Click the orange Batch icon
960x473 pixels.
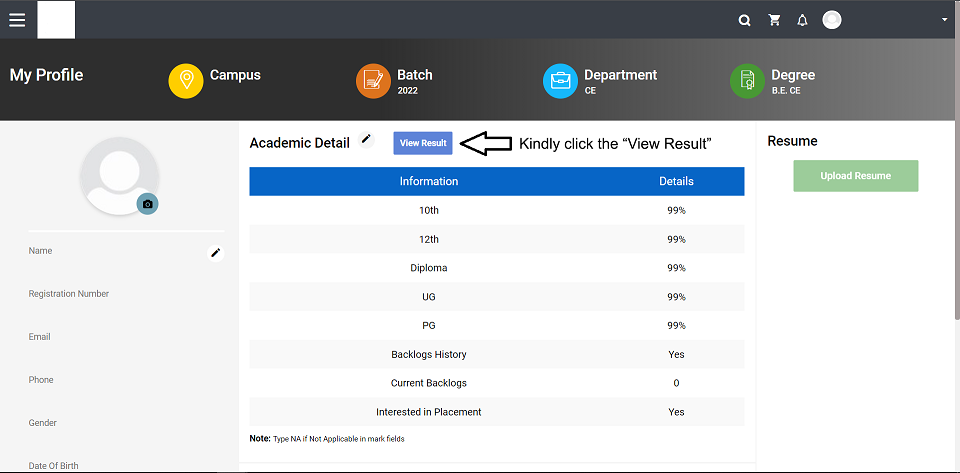[373, 81]
